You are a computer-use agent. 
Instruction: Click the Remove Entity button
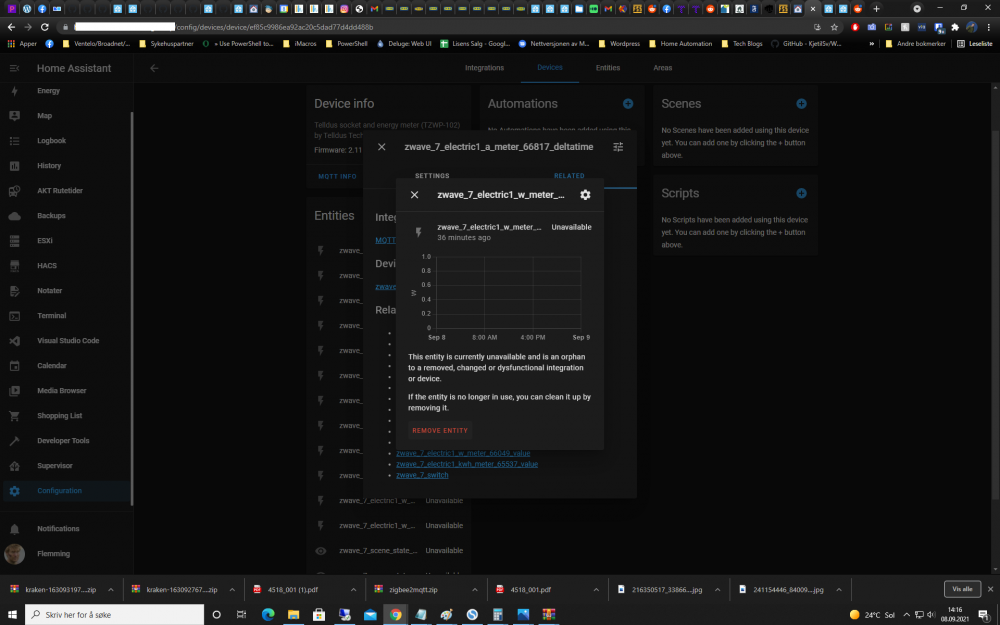coord(440,430)
